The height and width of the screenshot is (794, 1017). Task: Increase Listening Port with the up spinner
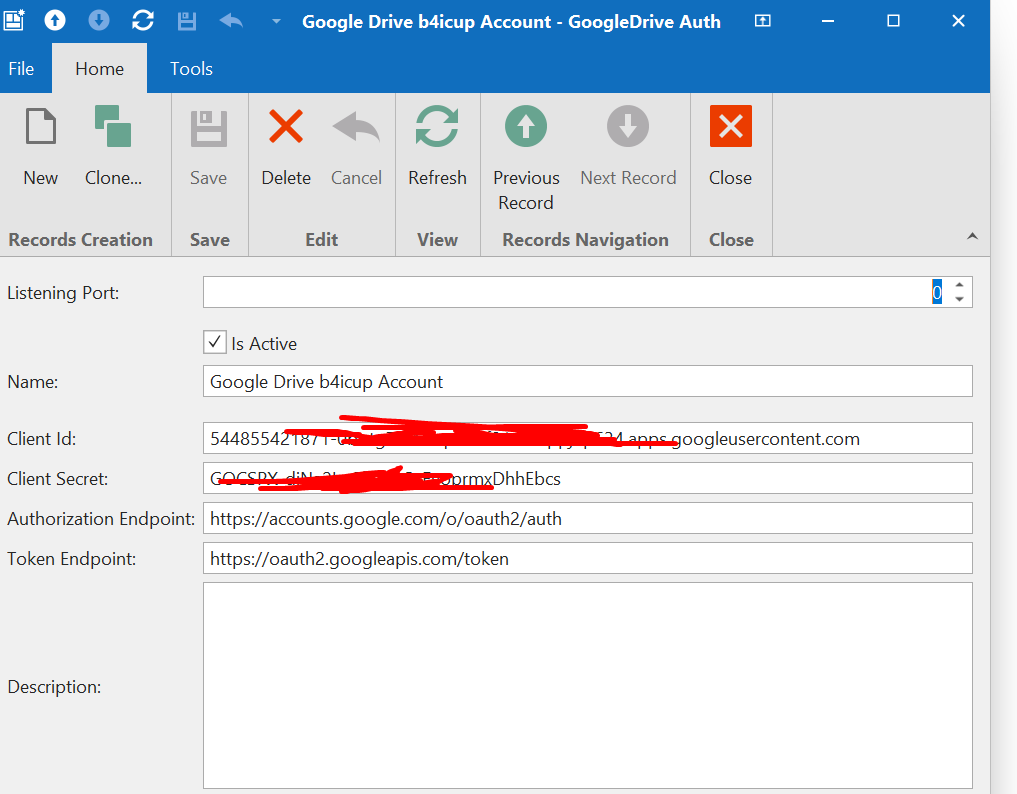coord(959,285)
